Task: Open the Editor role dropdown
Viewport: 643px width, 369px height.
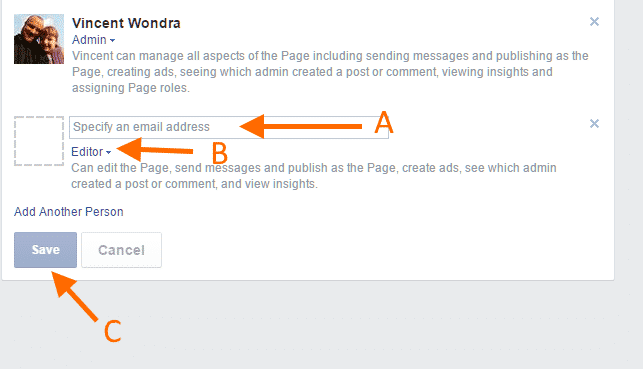Action: click(x=91, y=152)
